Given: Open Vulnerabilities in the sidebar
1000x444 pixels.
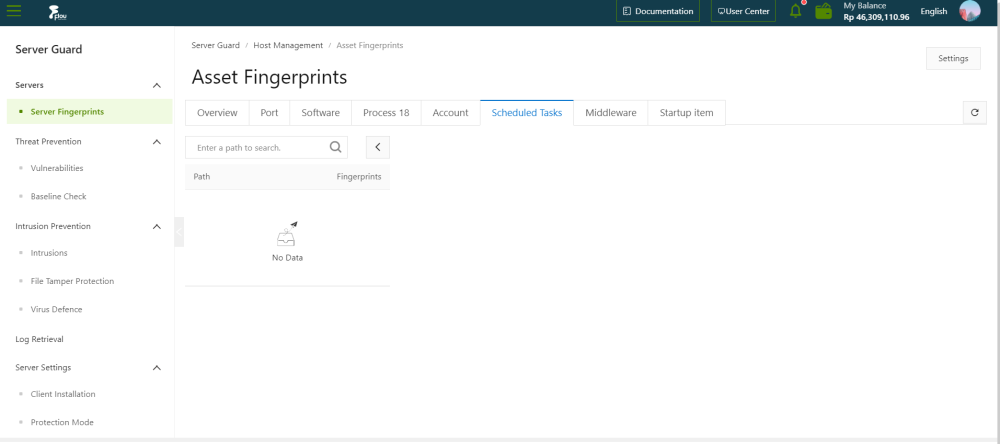Looking at the screenshot, I should [x=57, y=169].
